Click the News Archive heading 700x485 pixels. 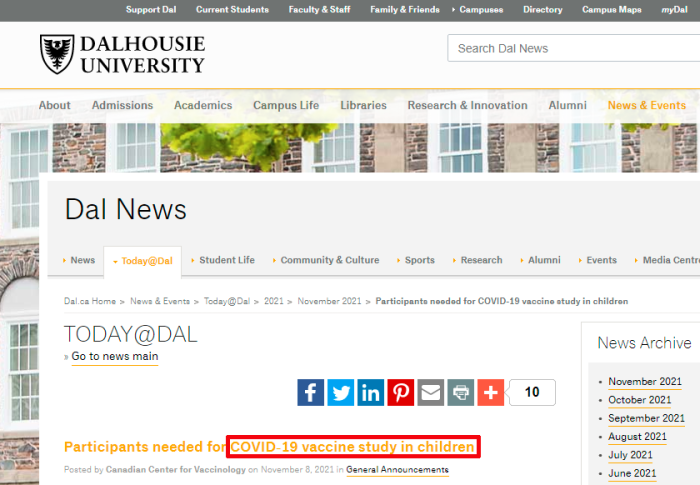coord(644,343)
